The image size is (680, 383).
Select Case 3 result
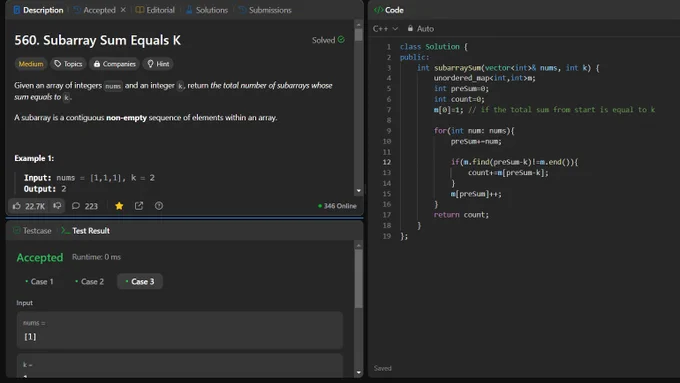tap(140, 282)
